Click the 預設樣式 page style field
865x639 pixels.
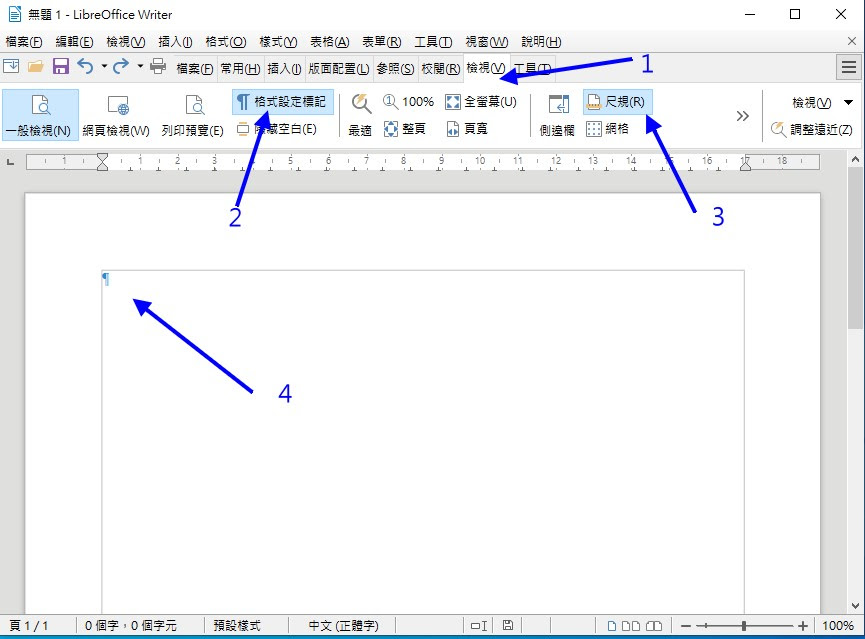tap(237, 626)
